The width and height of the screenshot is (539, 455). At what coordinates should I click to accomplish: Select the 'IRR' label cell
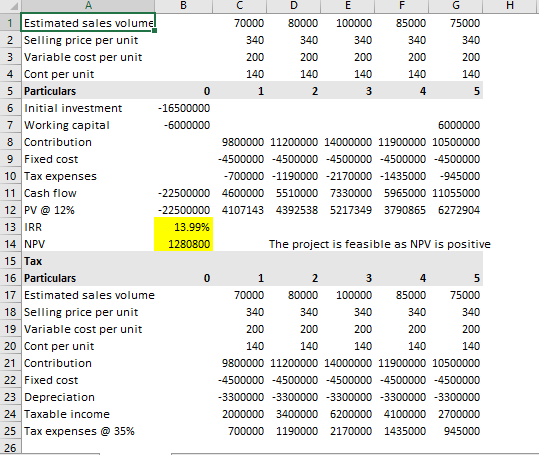88,227
